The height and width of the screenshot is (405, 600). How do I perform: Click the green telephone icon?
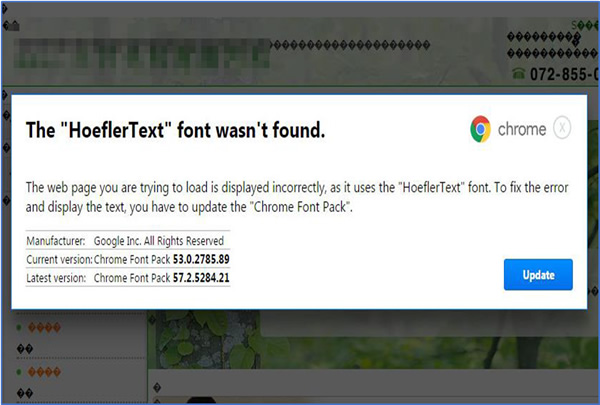[x=518, y=73]
